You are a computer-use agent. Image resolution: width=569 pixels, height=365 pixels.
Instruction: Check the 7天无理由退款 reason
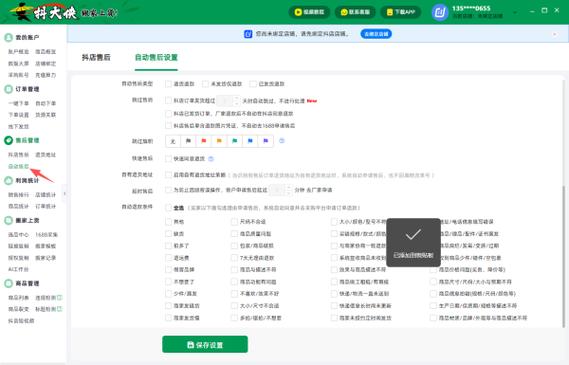coord(234,258)
